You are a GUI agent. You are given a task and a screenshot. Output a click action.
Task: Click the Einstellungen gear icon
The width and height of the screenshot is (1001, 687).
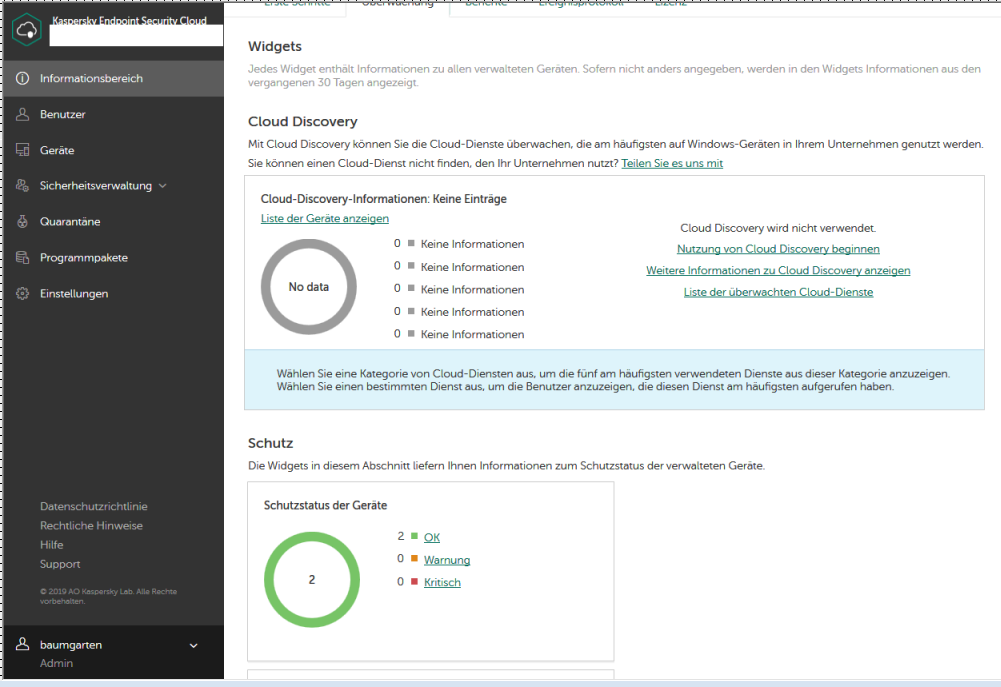click(22, 294)
